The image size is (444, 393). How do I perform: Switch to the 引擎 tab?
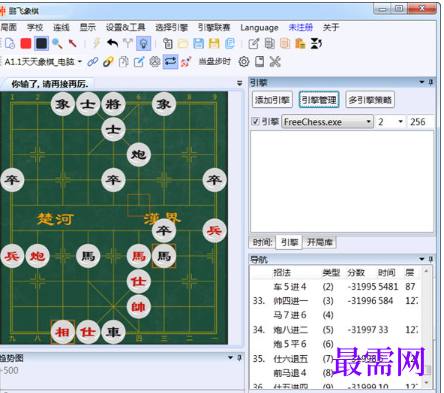coord(289,242)
